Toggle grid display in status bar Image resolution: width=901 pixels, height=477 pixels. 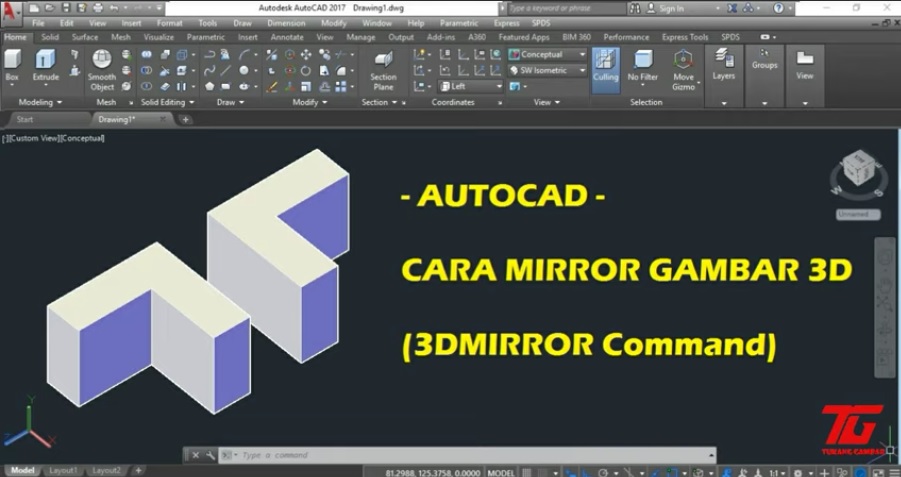tap(527, 472)
